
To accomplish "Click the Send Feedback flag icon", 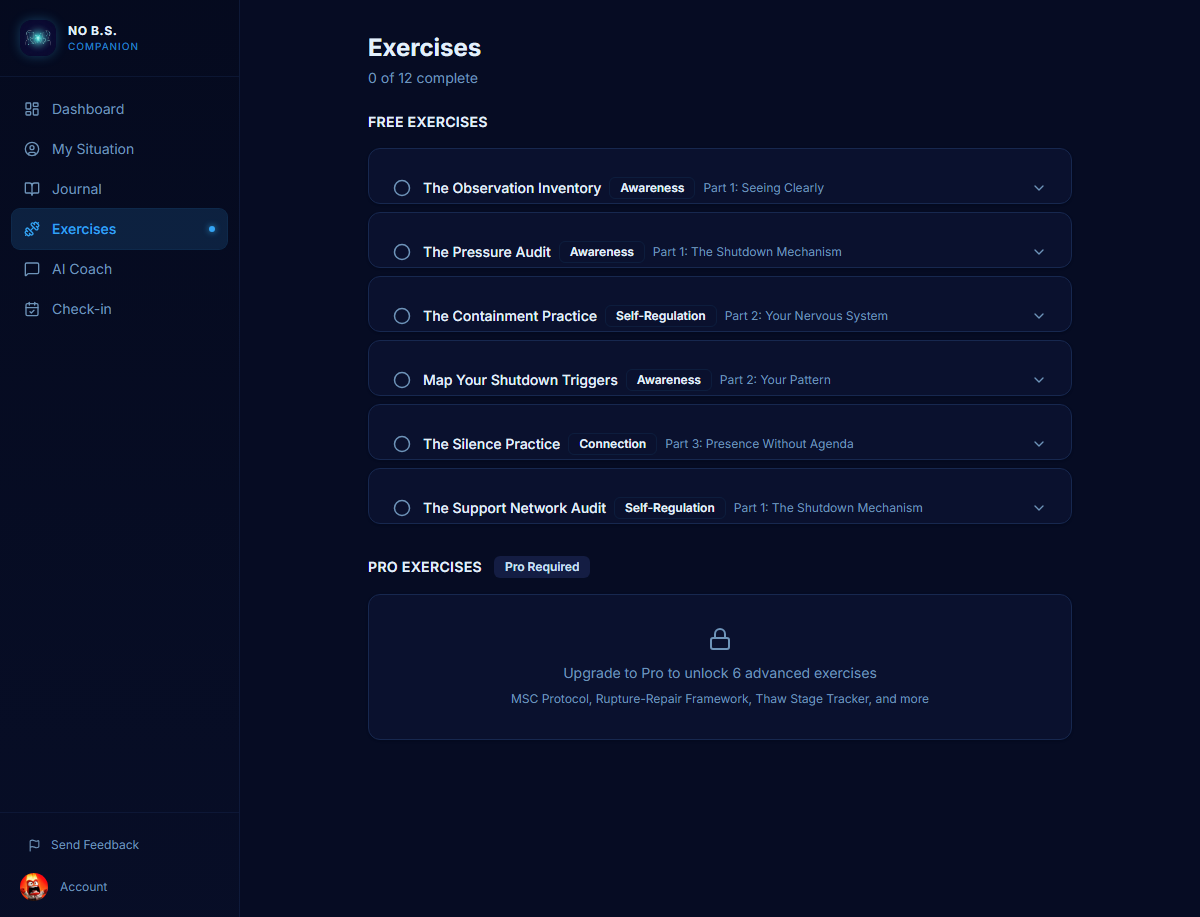I will [34, 845].
